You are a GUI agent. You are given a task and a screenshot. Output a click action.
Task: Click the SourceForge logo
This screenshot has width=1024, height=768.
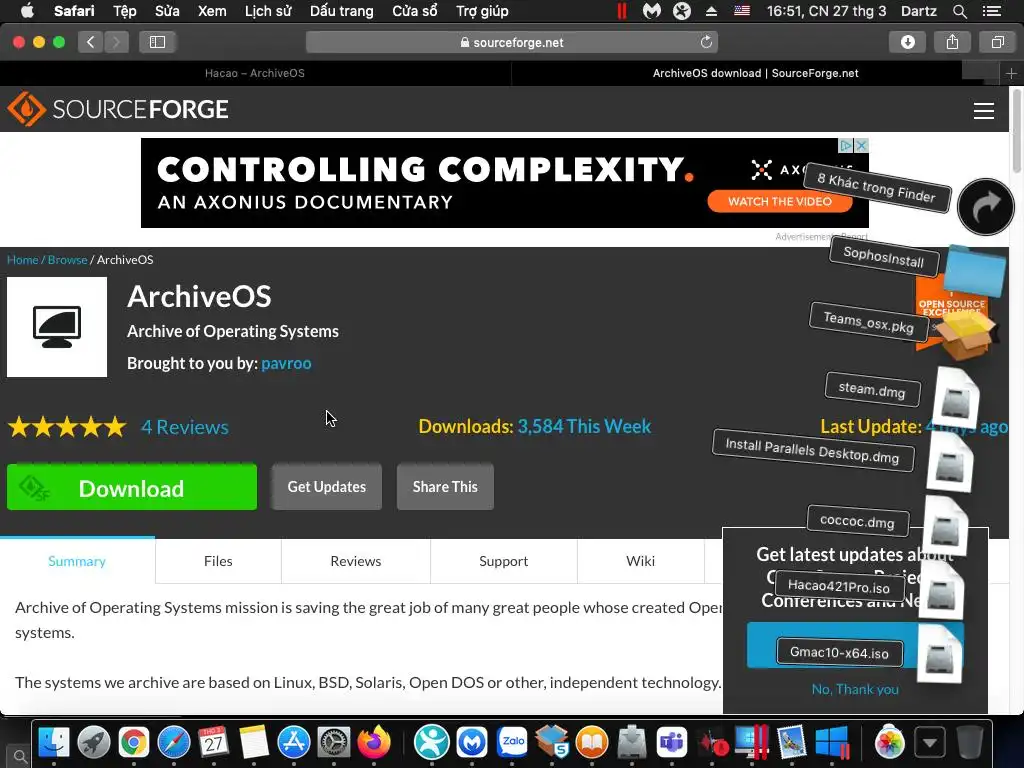[118, 109]
